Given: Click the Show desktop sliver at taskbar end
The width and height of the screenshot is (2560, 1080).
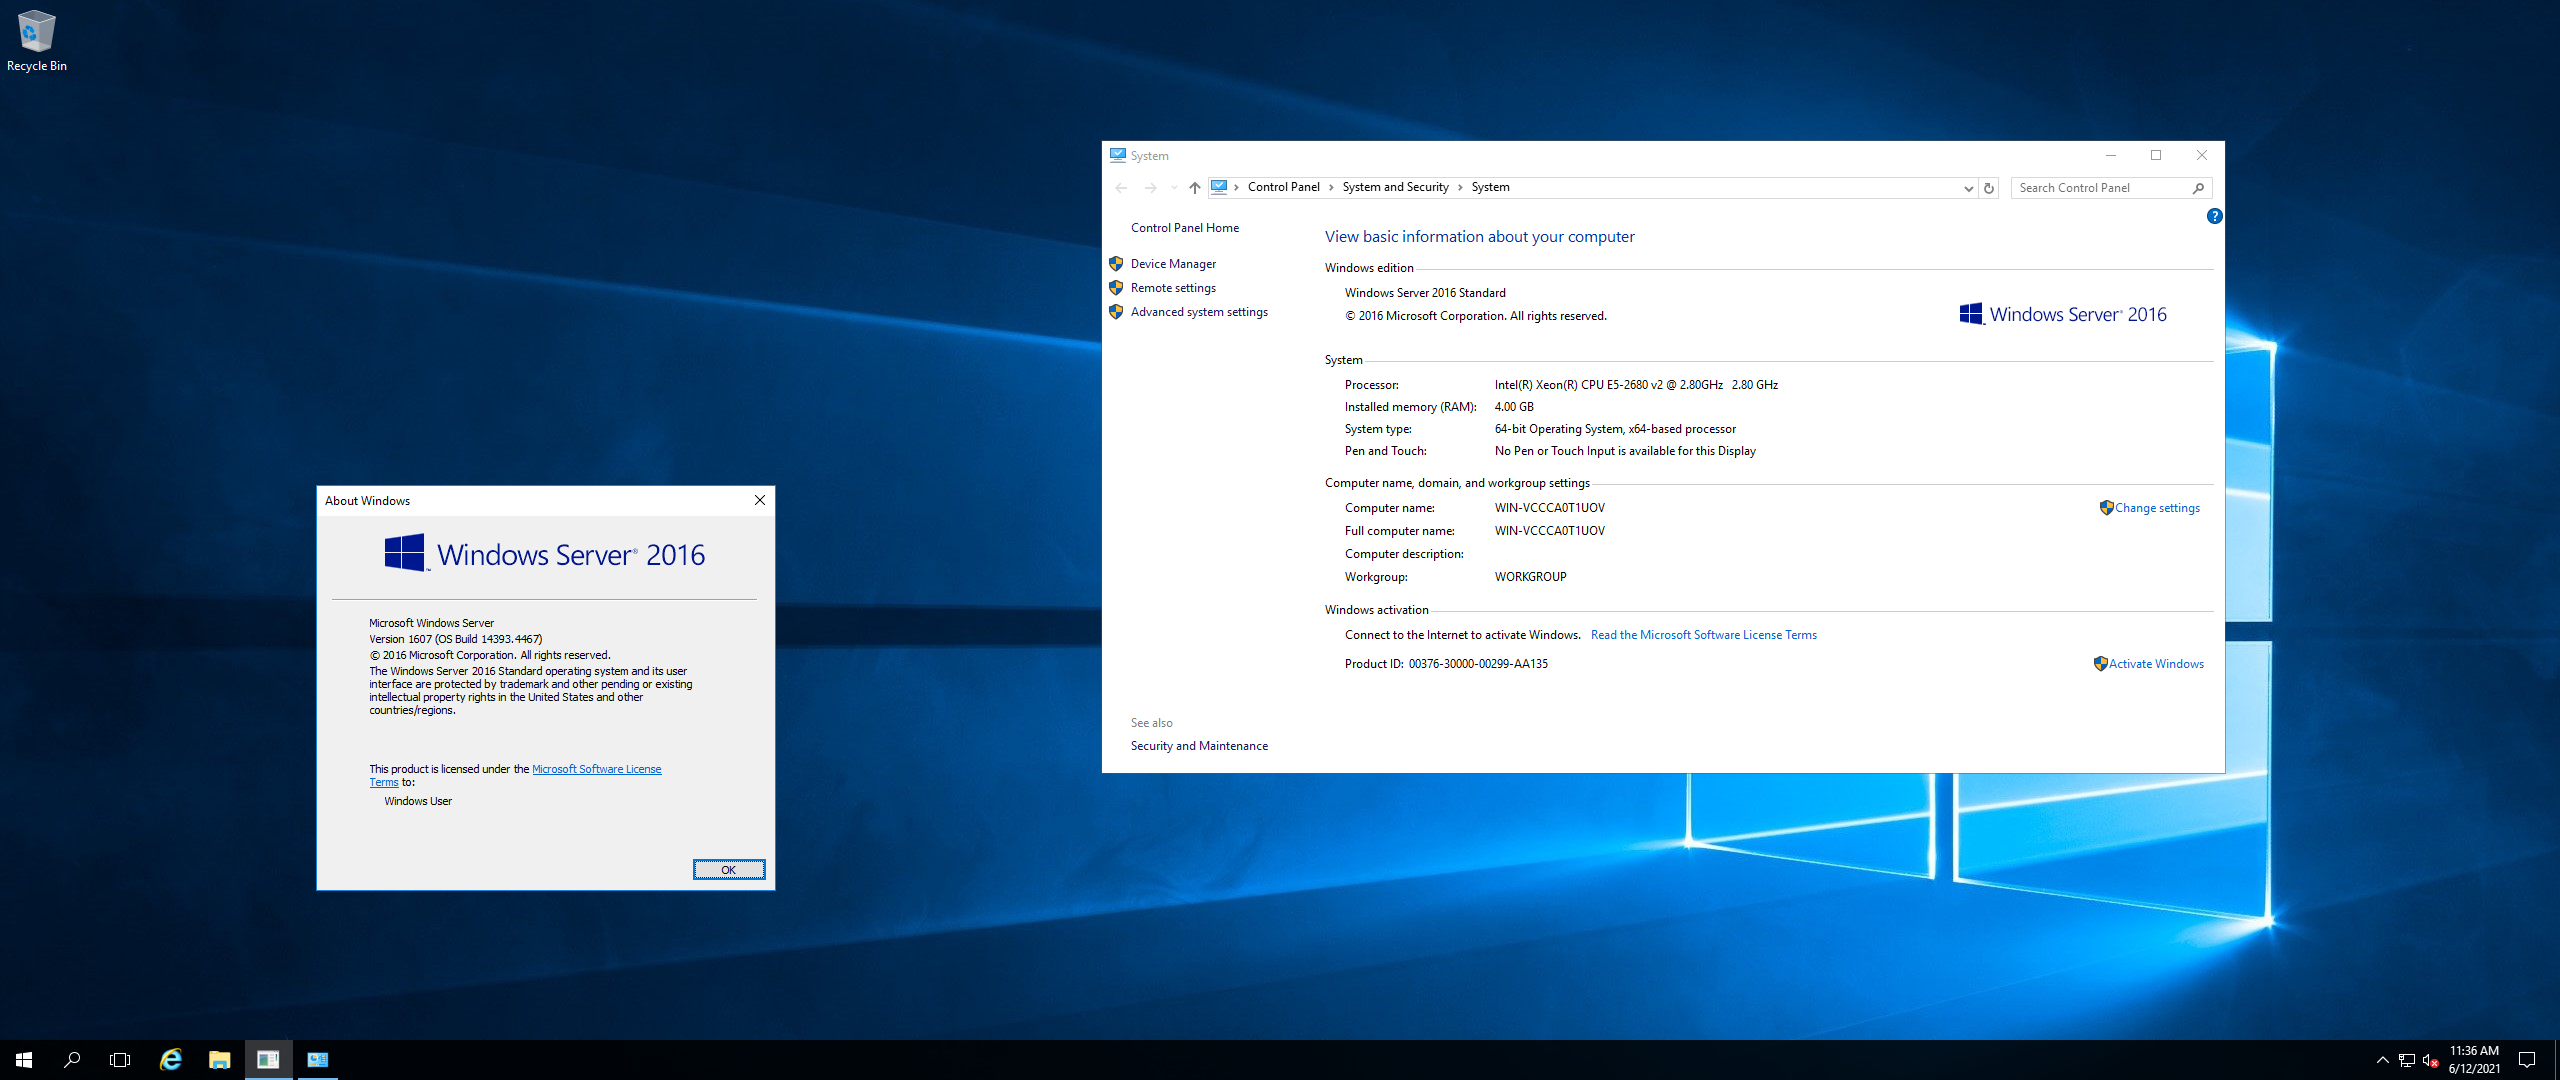Looking at the screenshot, I should click(2556, 1060).
